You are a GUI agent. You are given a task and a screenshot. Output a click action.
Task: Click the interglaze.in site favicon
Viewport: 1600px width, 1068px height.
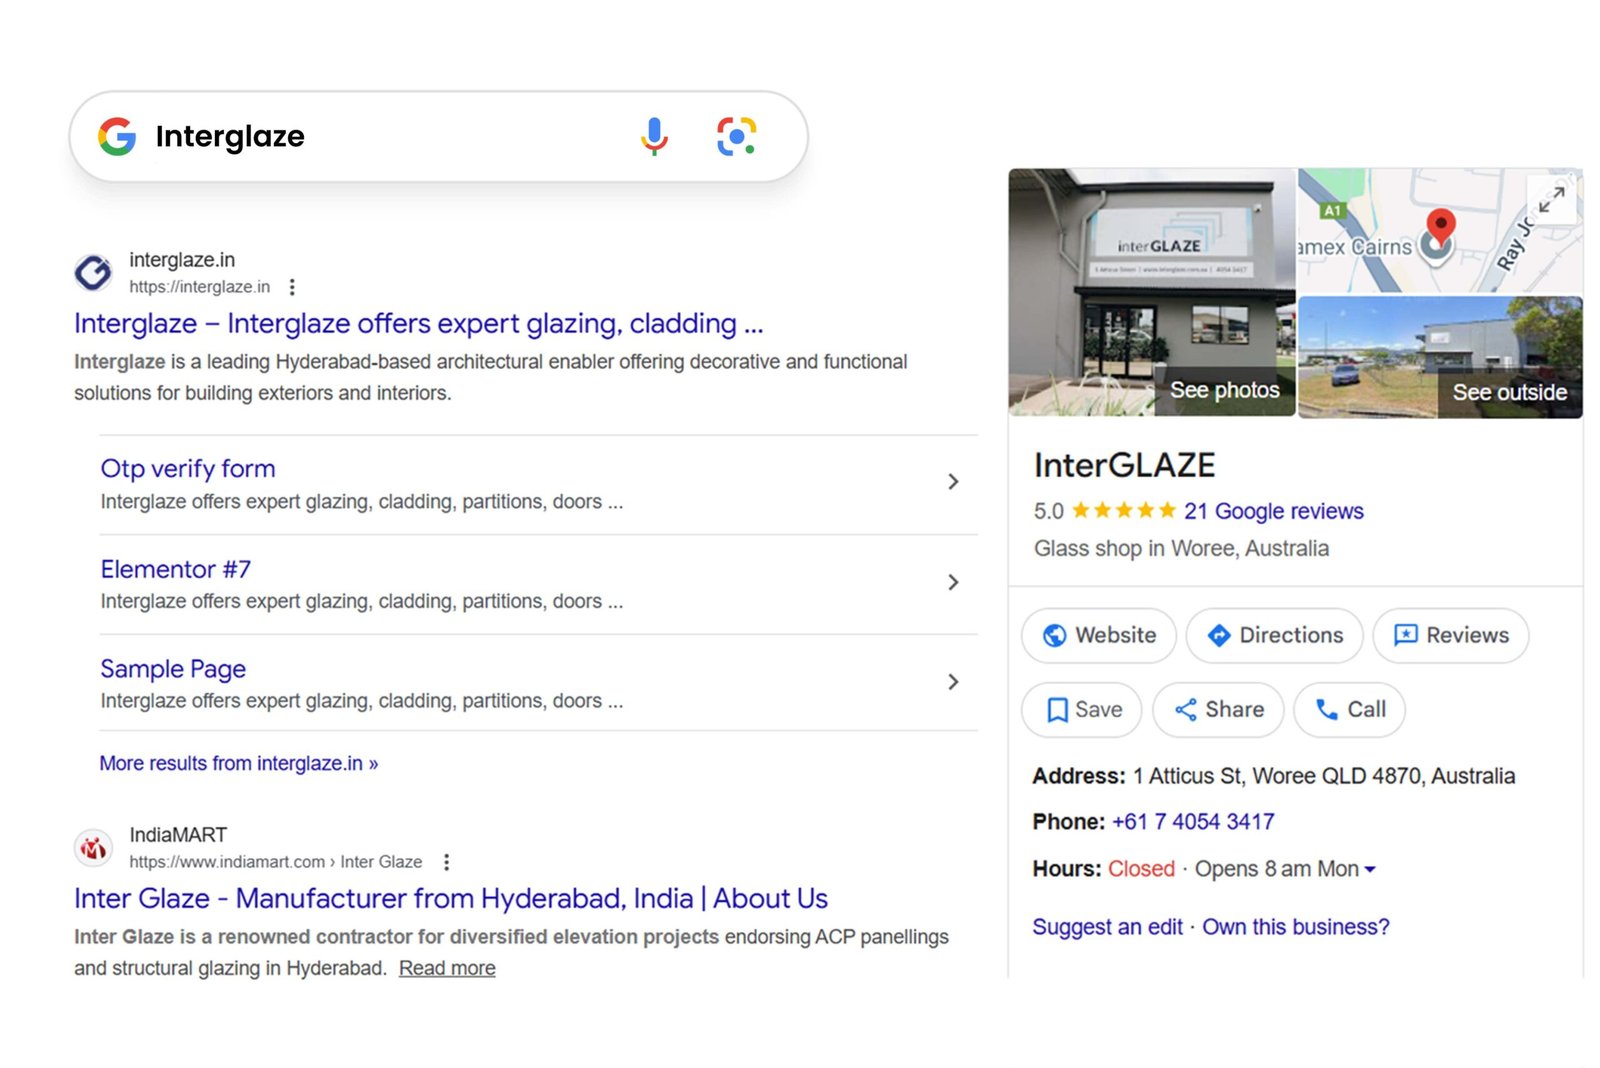pos(94,273)
